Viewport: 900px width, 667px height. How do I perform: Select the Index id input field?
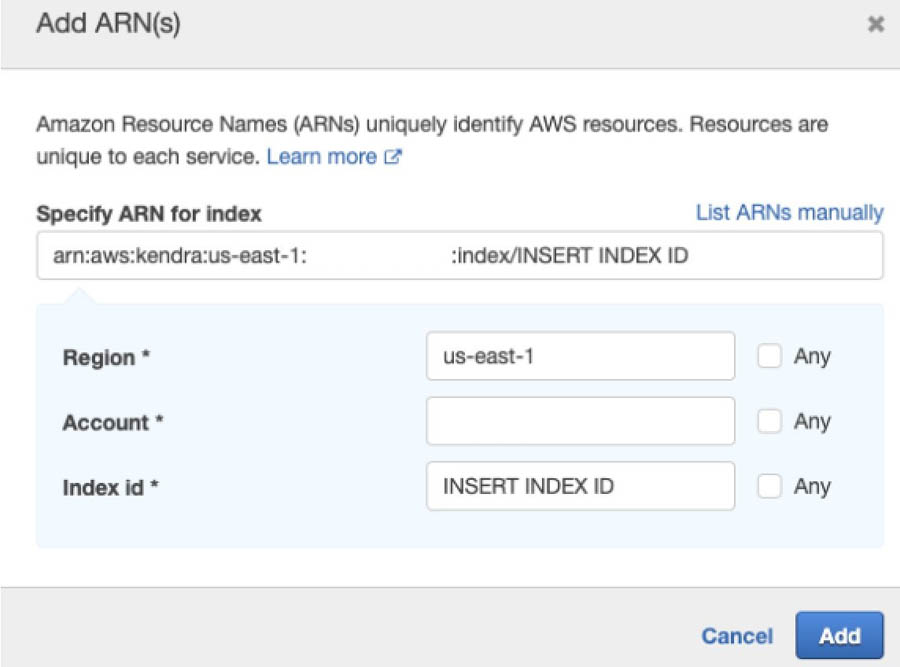(x=580, y=486)
